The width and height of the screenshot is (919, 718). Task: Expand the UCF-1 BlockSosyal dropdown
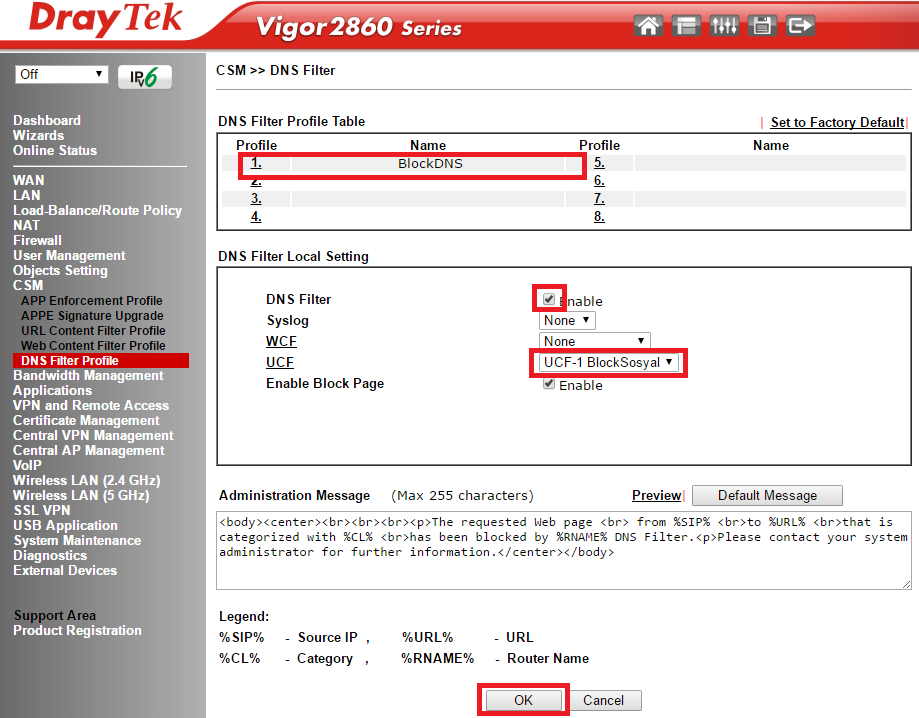pyautogui.click(x=608, y=362)
